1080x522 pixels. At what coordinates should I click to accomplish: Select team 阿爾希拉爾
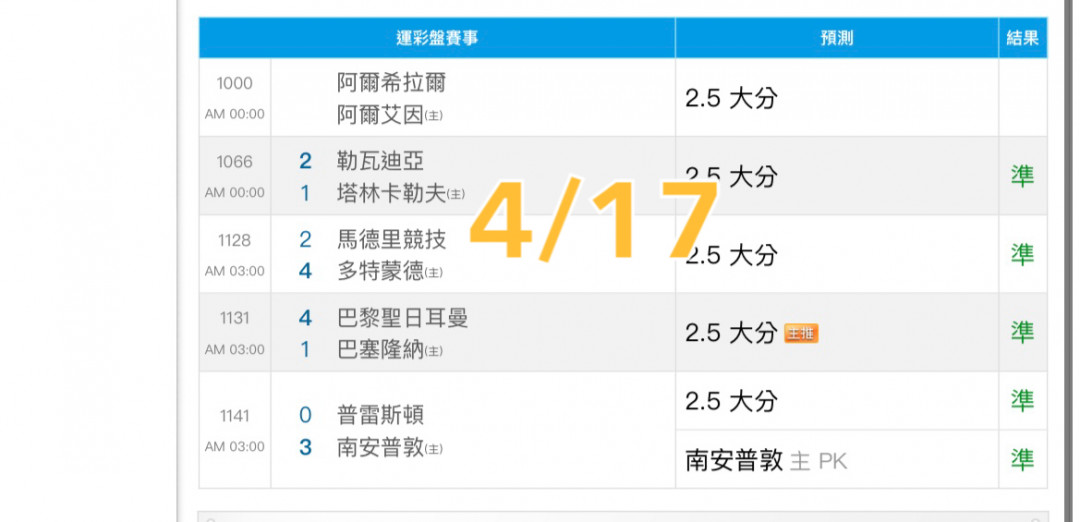tap(391, 83)
